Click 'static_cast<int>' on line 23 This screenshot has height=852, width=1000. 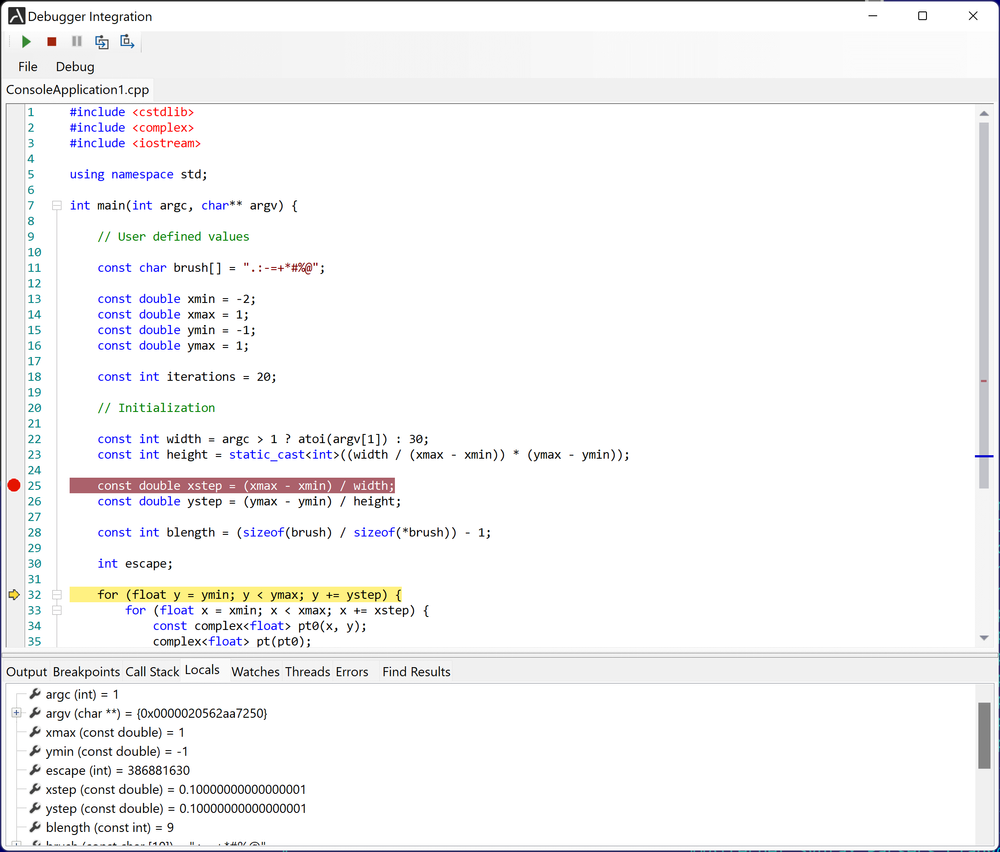pyautogui.click(x=284, y=455)
